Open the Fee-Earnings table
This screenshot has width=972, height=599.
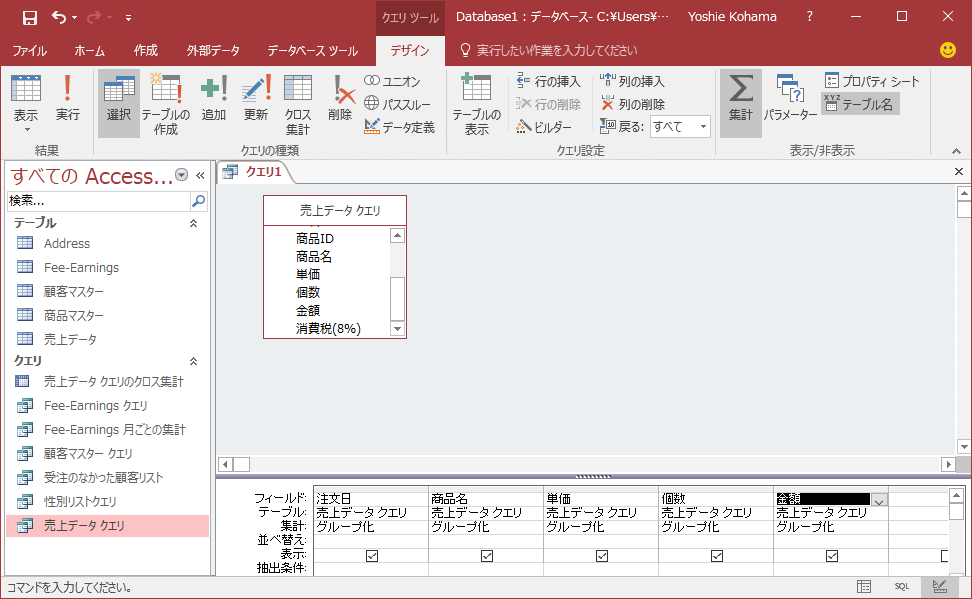(81, 268)
